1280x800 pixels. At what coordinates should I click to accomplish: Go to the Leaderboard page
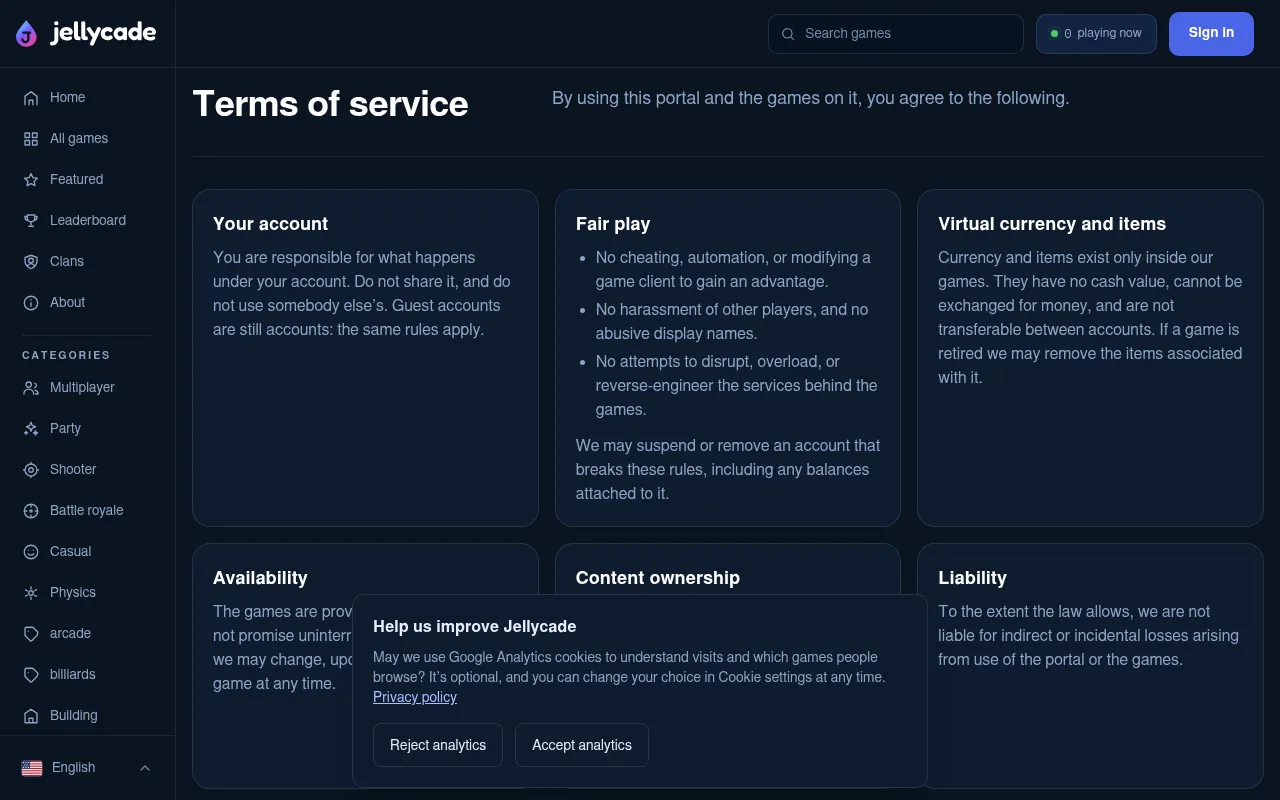87,220
